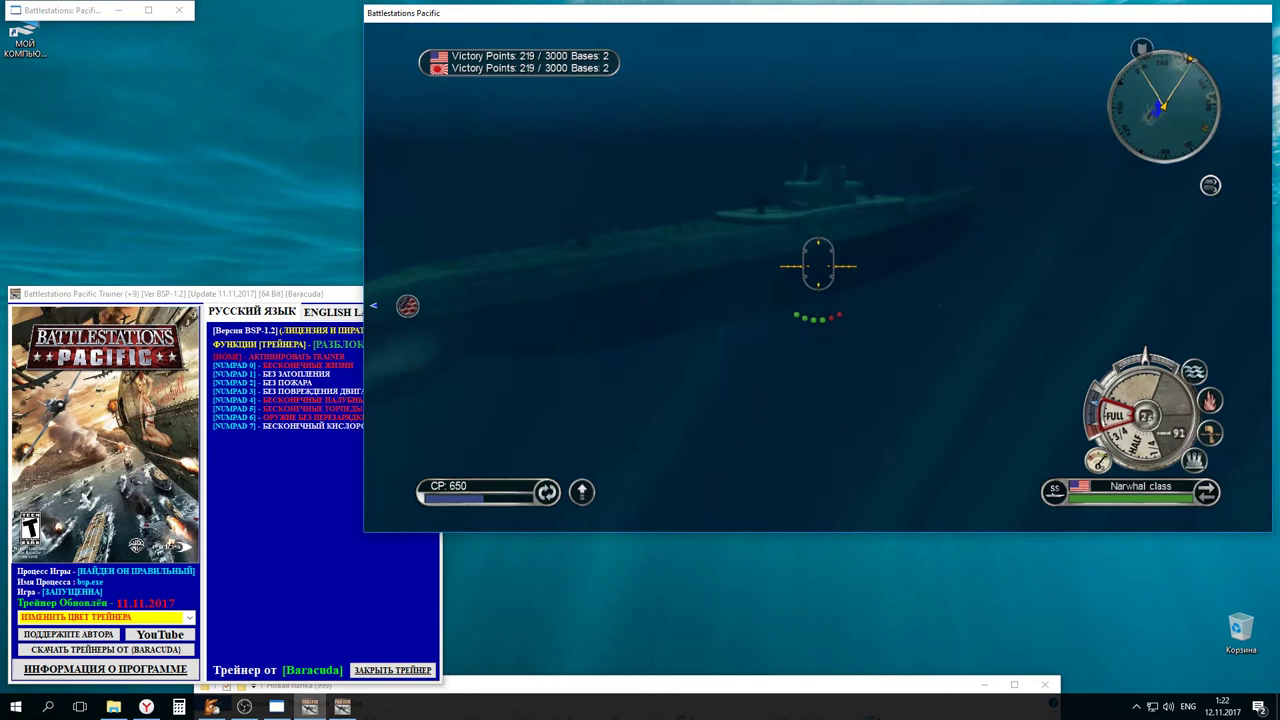Click [NUMPAD 5] БЕСКОНЕЧНЫЕ ТОРПЕДЫ line
The width and height of the screenshot is (1280, 720).
(x=288, y=409)
